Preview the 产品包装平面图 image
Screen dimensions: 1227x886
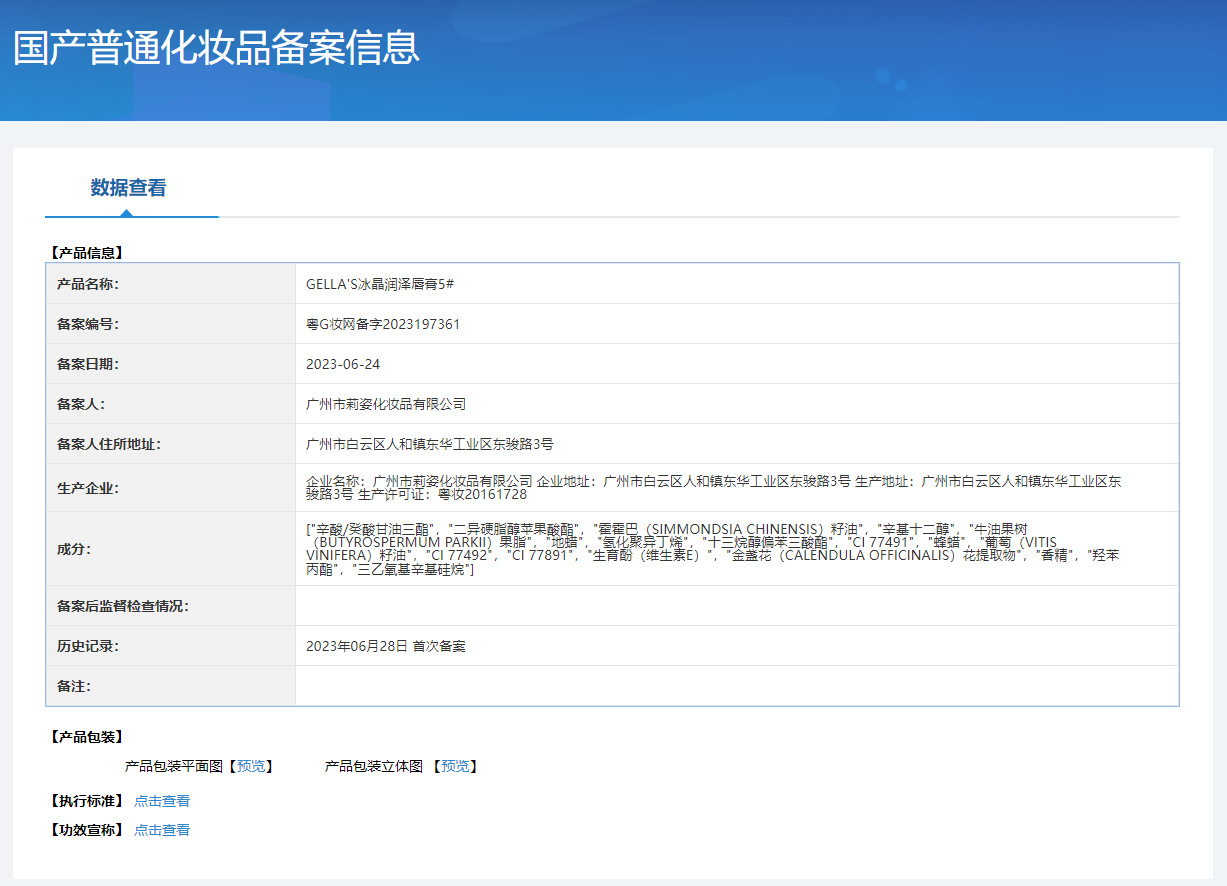253,766
